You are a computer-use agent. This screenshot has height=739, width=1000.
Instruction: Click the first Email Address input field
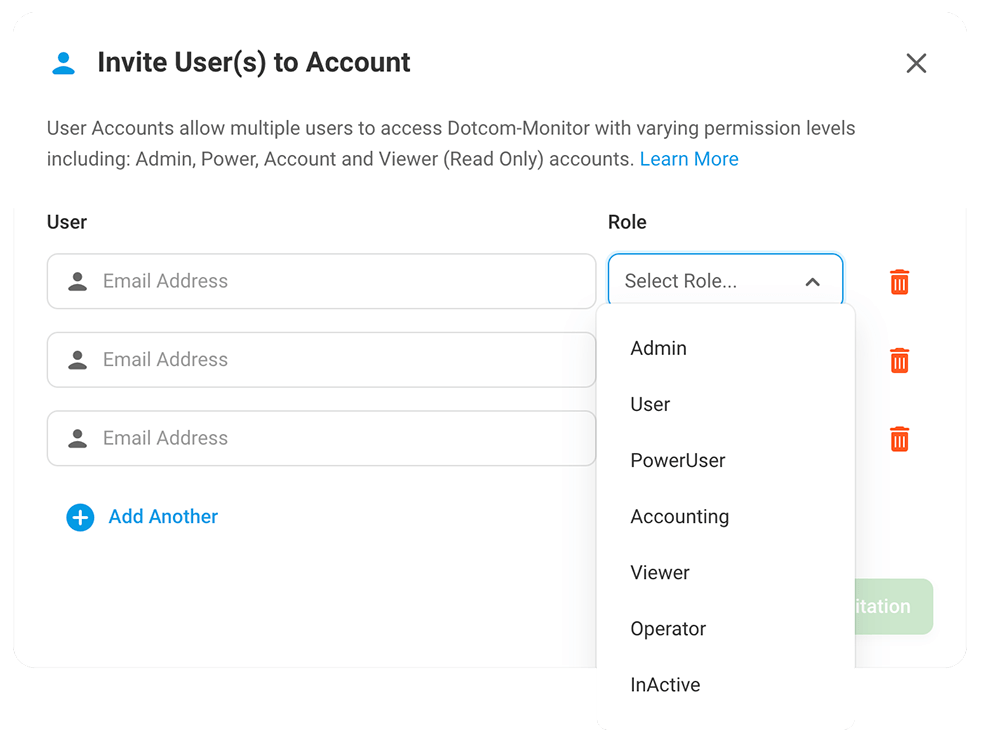click(320, 281)
